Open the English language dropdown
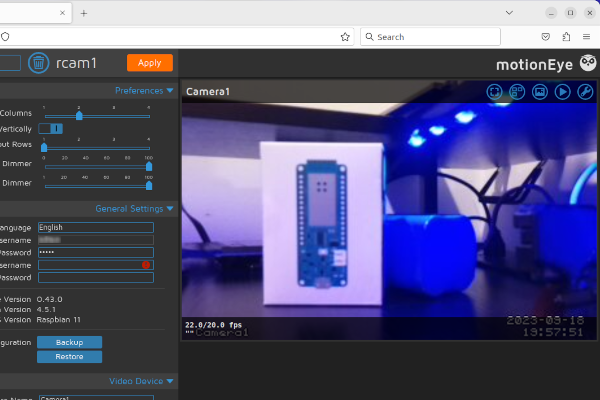Image resolution: width=600 pixels, height=400 pixels. (x=96, y=227)
